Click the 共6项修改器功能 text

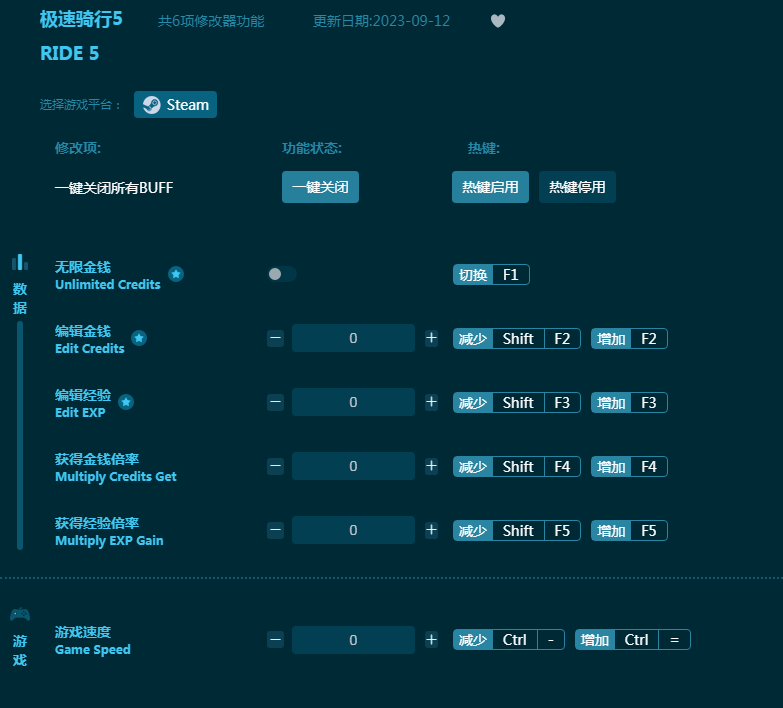(x=211, y=21)
